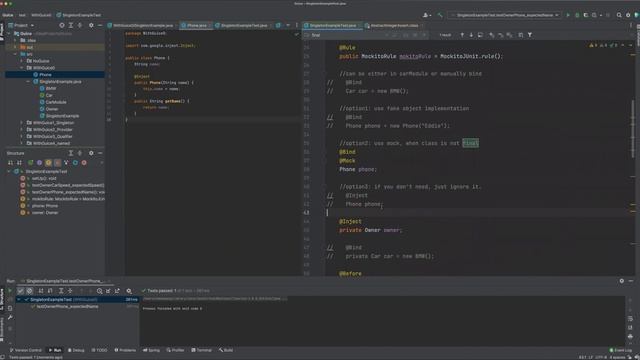Open Build tool window button at bottom
640x360 pixels.
[226, 350]
